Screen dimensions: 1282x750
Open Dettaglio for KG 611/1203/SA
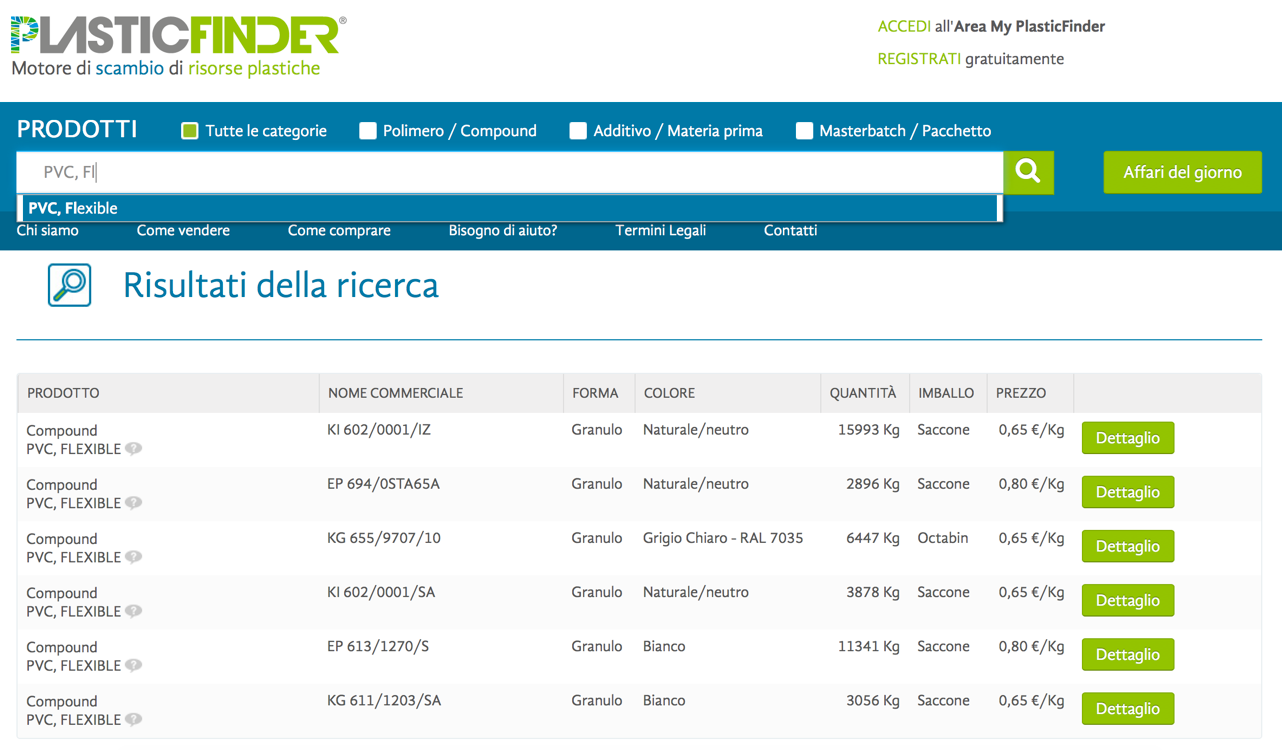coord(1128,708)
